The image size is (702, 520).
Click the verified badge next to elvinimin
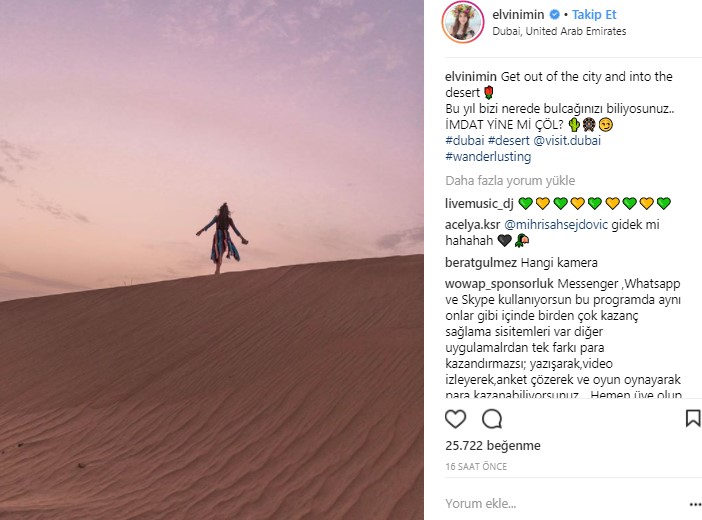coord(554,15)
